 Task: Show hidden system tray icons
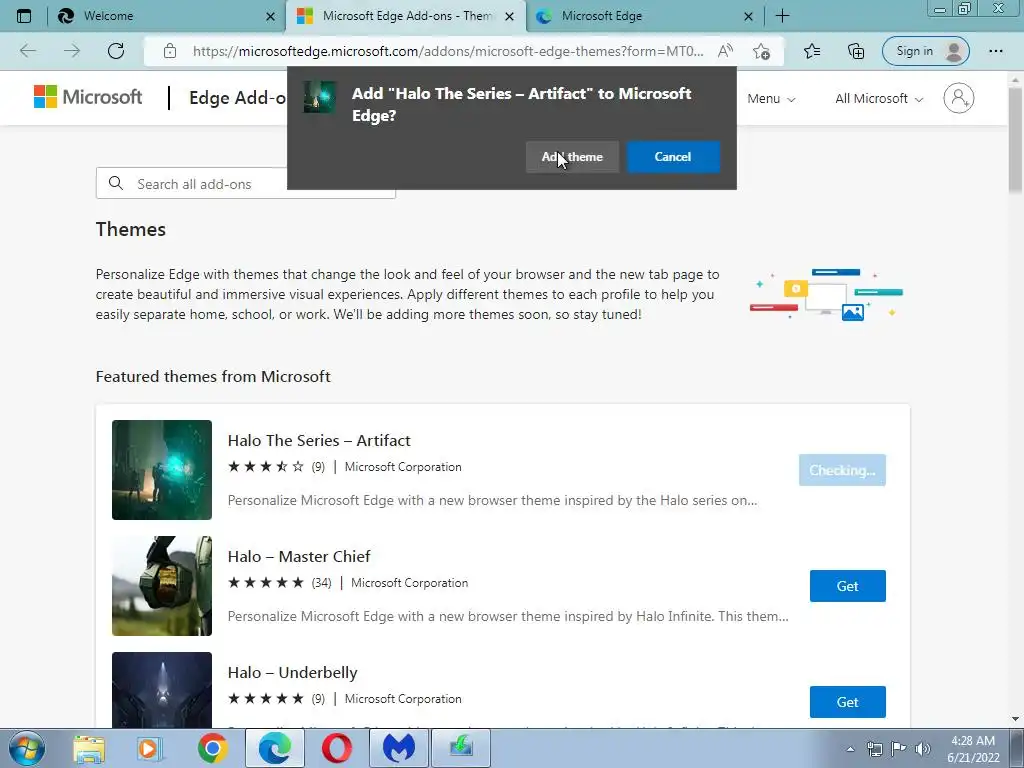pos(850,749)
